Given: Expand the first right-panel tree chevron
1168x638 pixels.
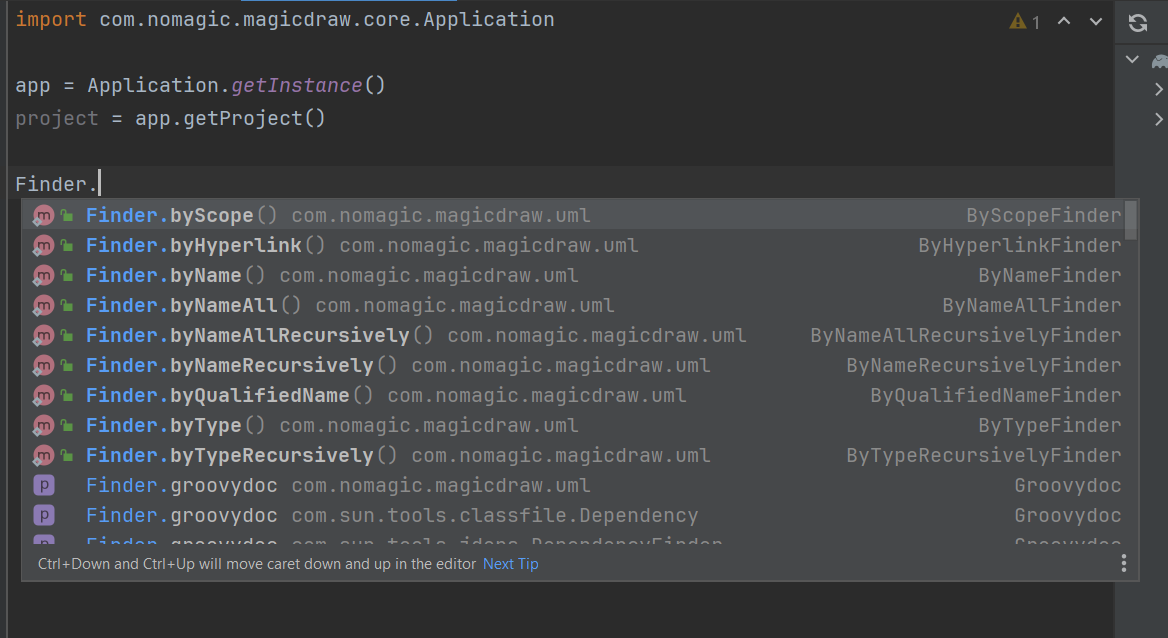Looking at the screenshot, I should (x=1158, y=89).
